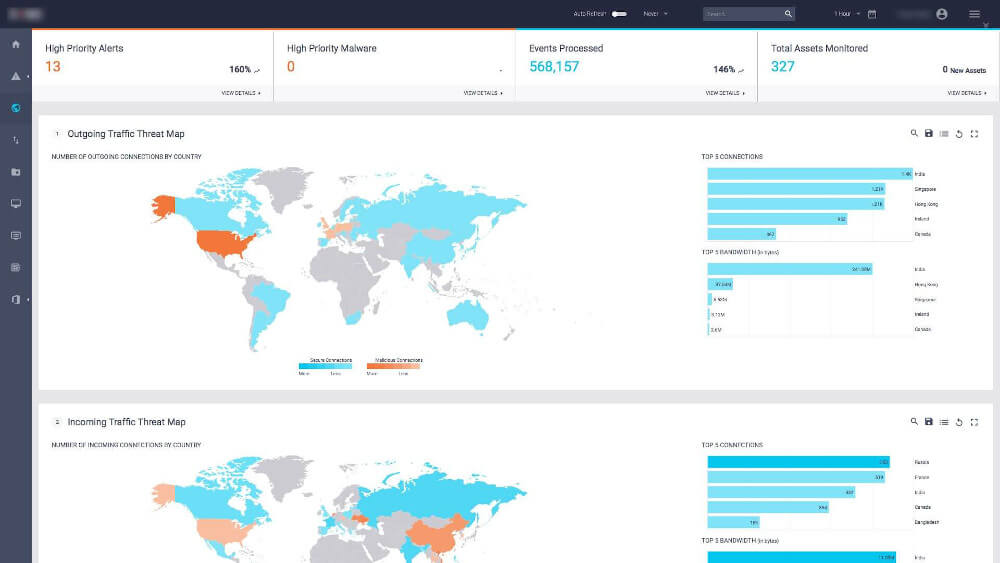The height and width of the screenshot is (563, 1000).
Task: Click the India bar in Top 5 Connections
Action: 810,174
